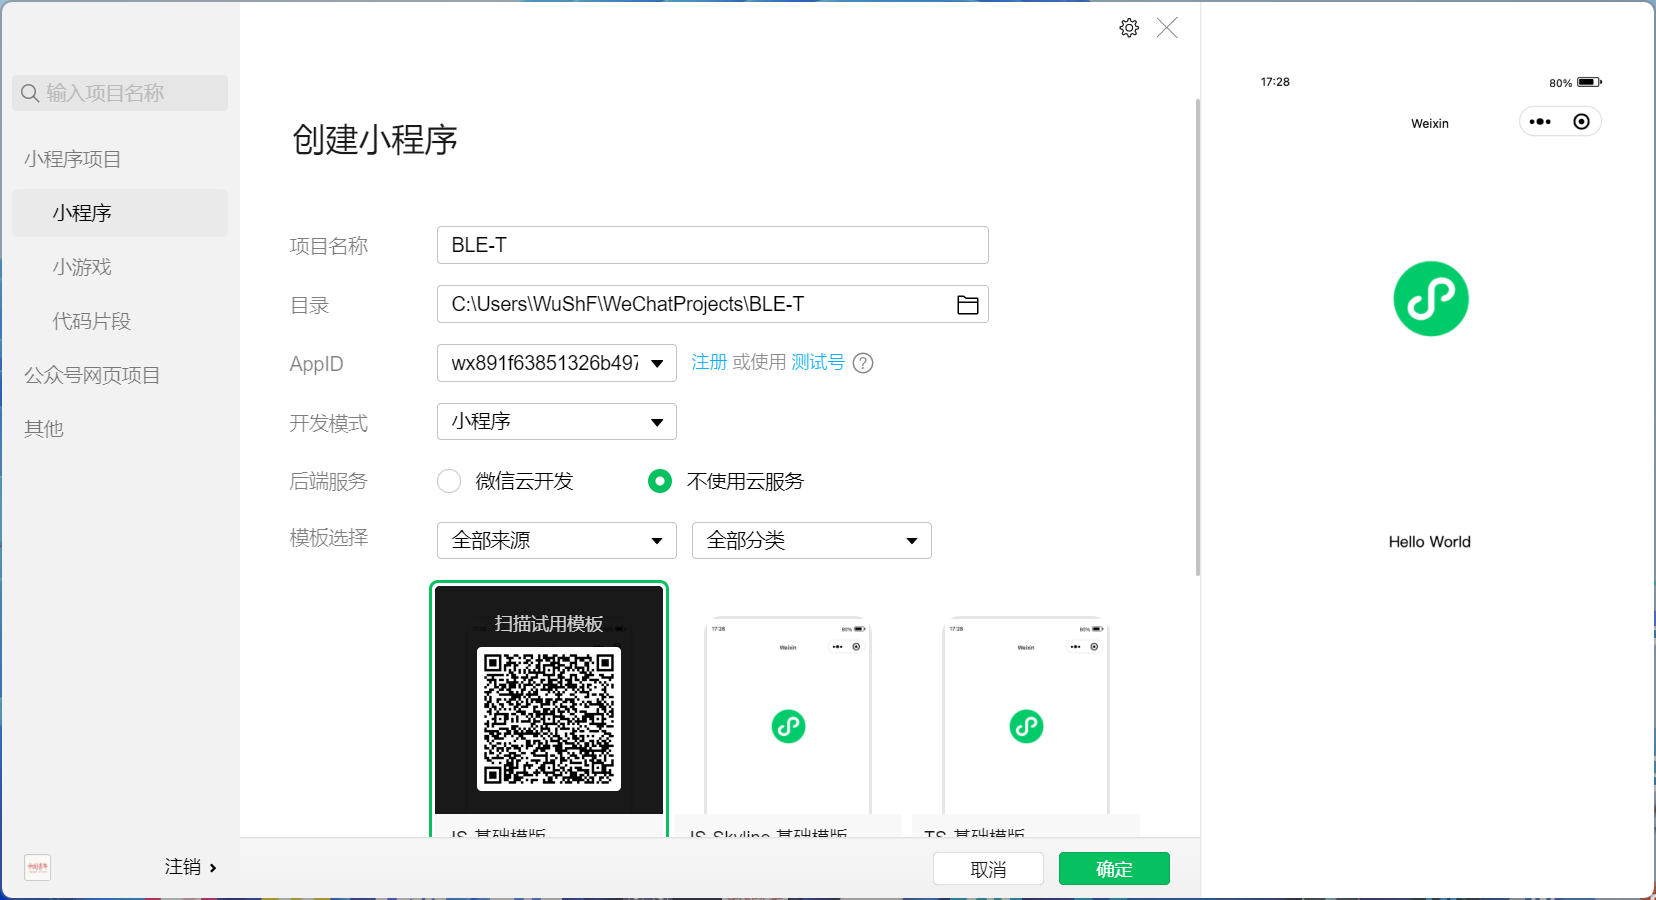
Task: Click the 注册 register link
Action: tap(709, 362)
